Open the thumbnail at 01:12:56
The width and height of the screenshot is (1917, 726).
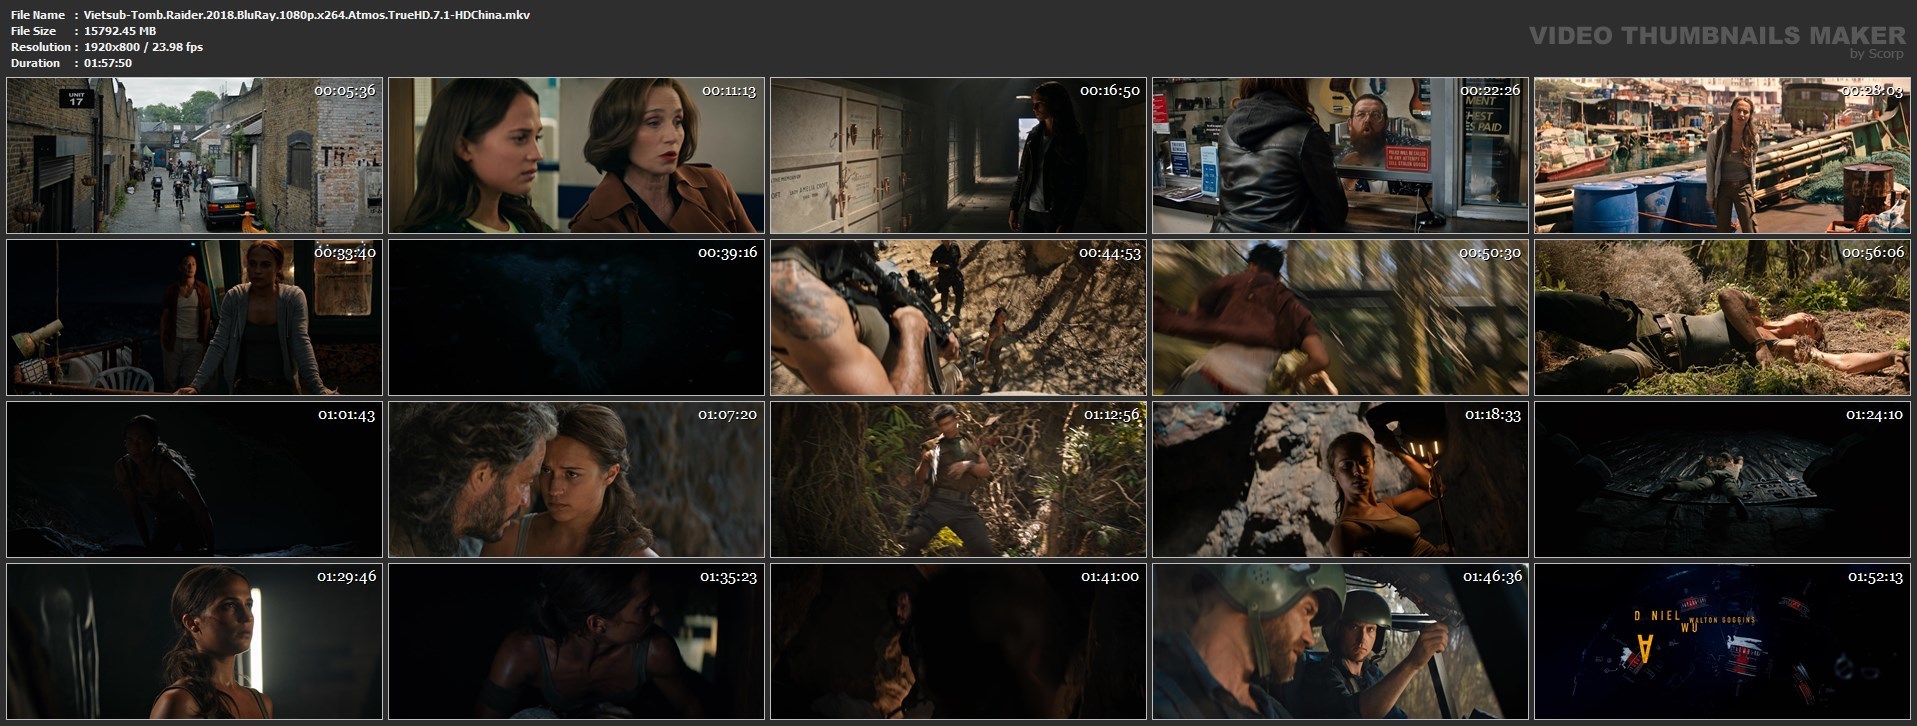[x=958, y=479]
